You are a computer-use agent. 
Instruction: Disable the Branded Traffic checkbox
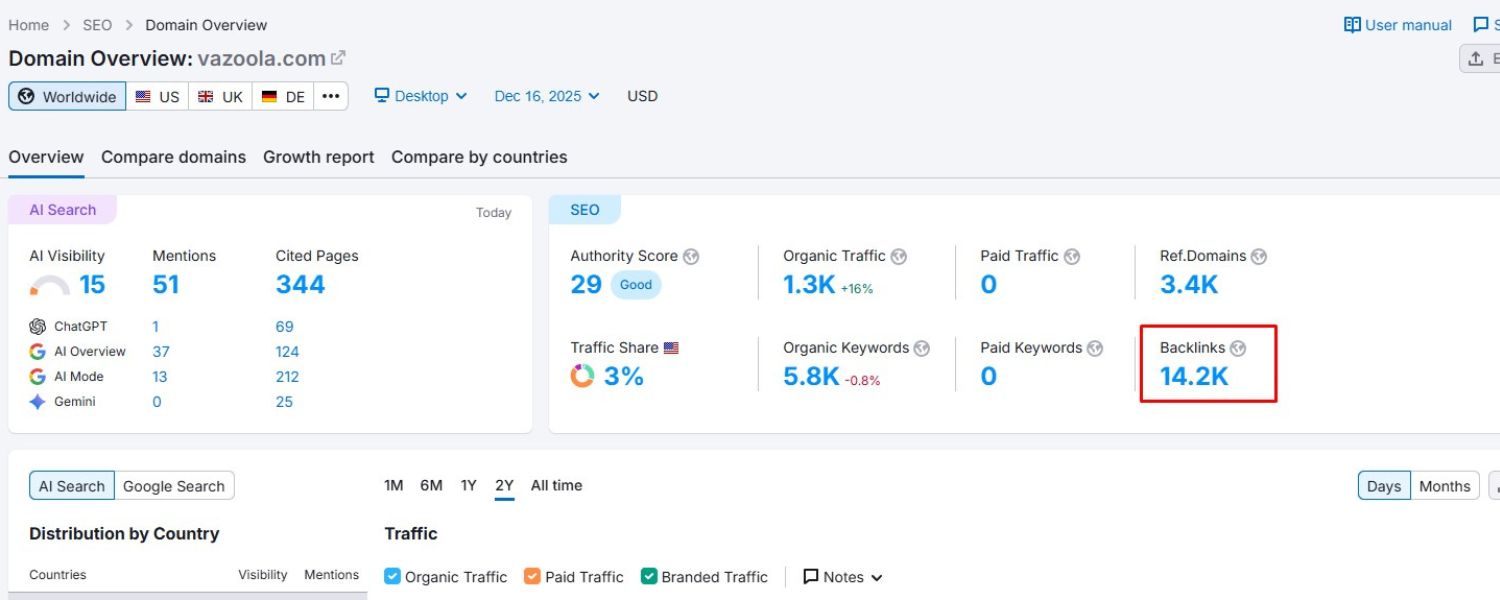pos(649,576)
